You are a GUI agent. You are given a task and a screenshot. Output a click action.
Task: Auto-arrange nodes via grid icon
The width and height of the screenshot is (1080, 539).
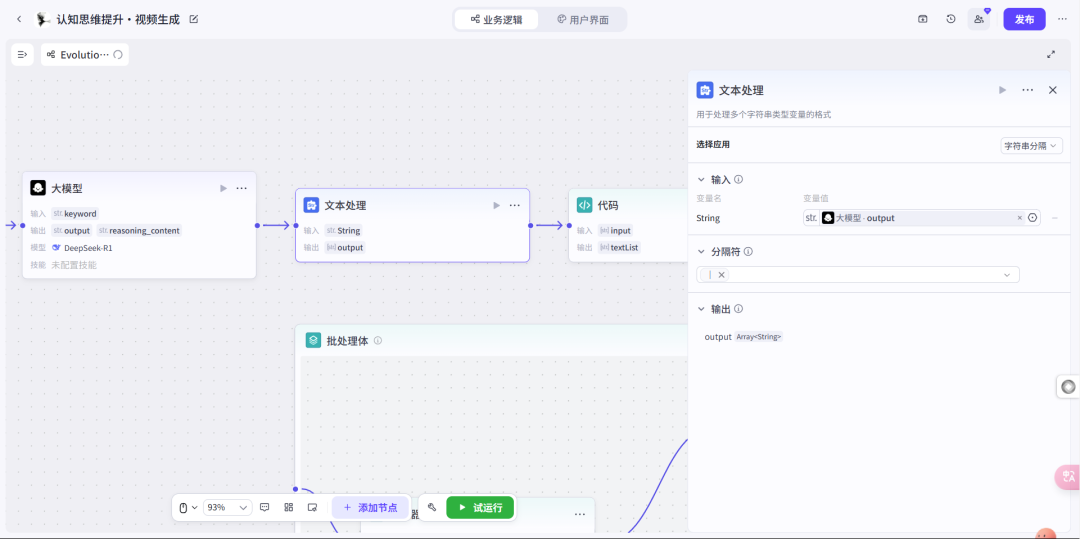tap(289, 508)
